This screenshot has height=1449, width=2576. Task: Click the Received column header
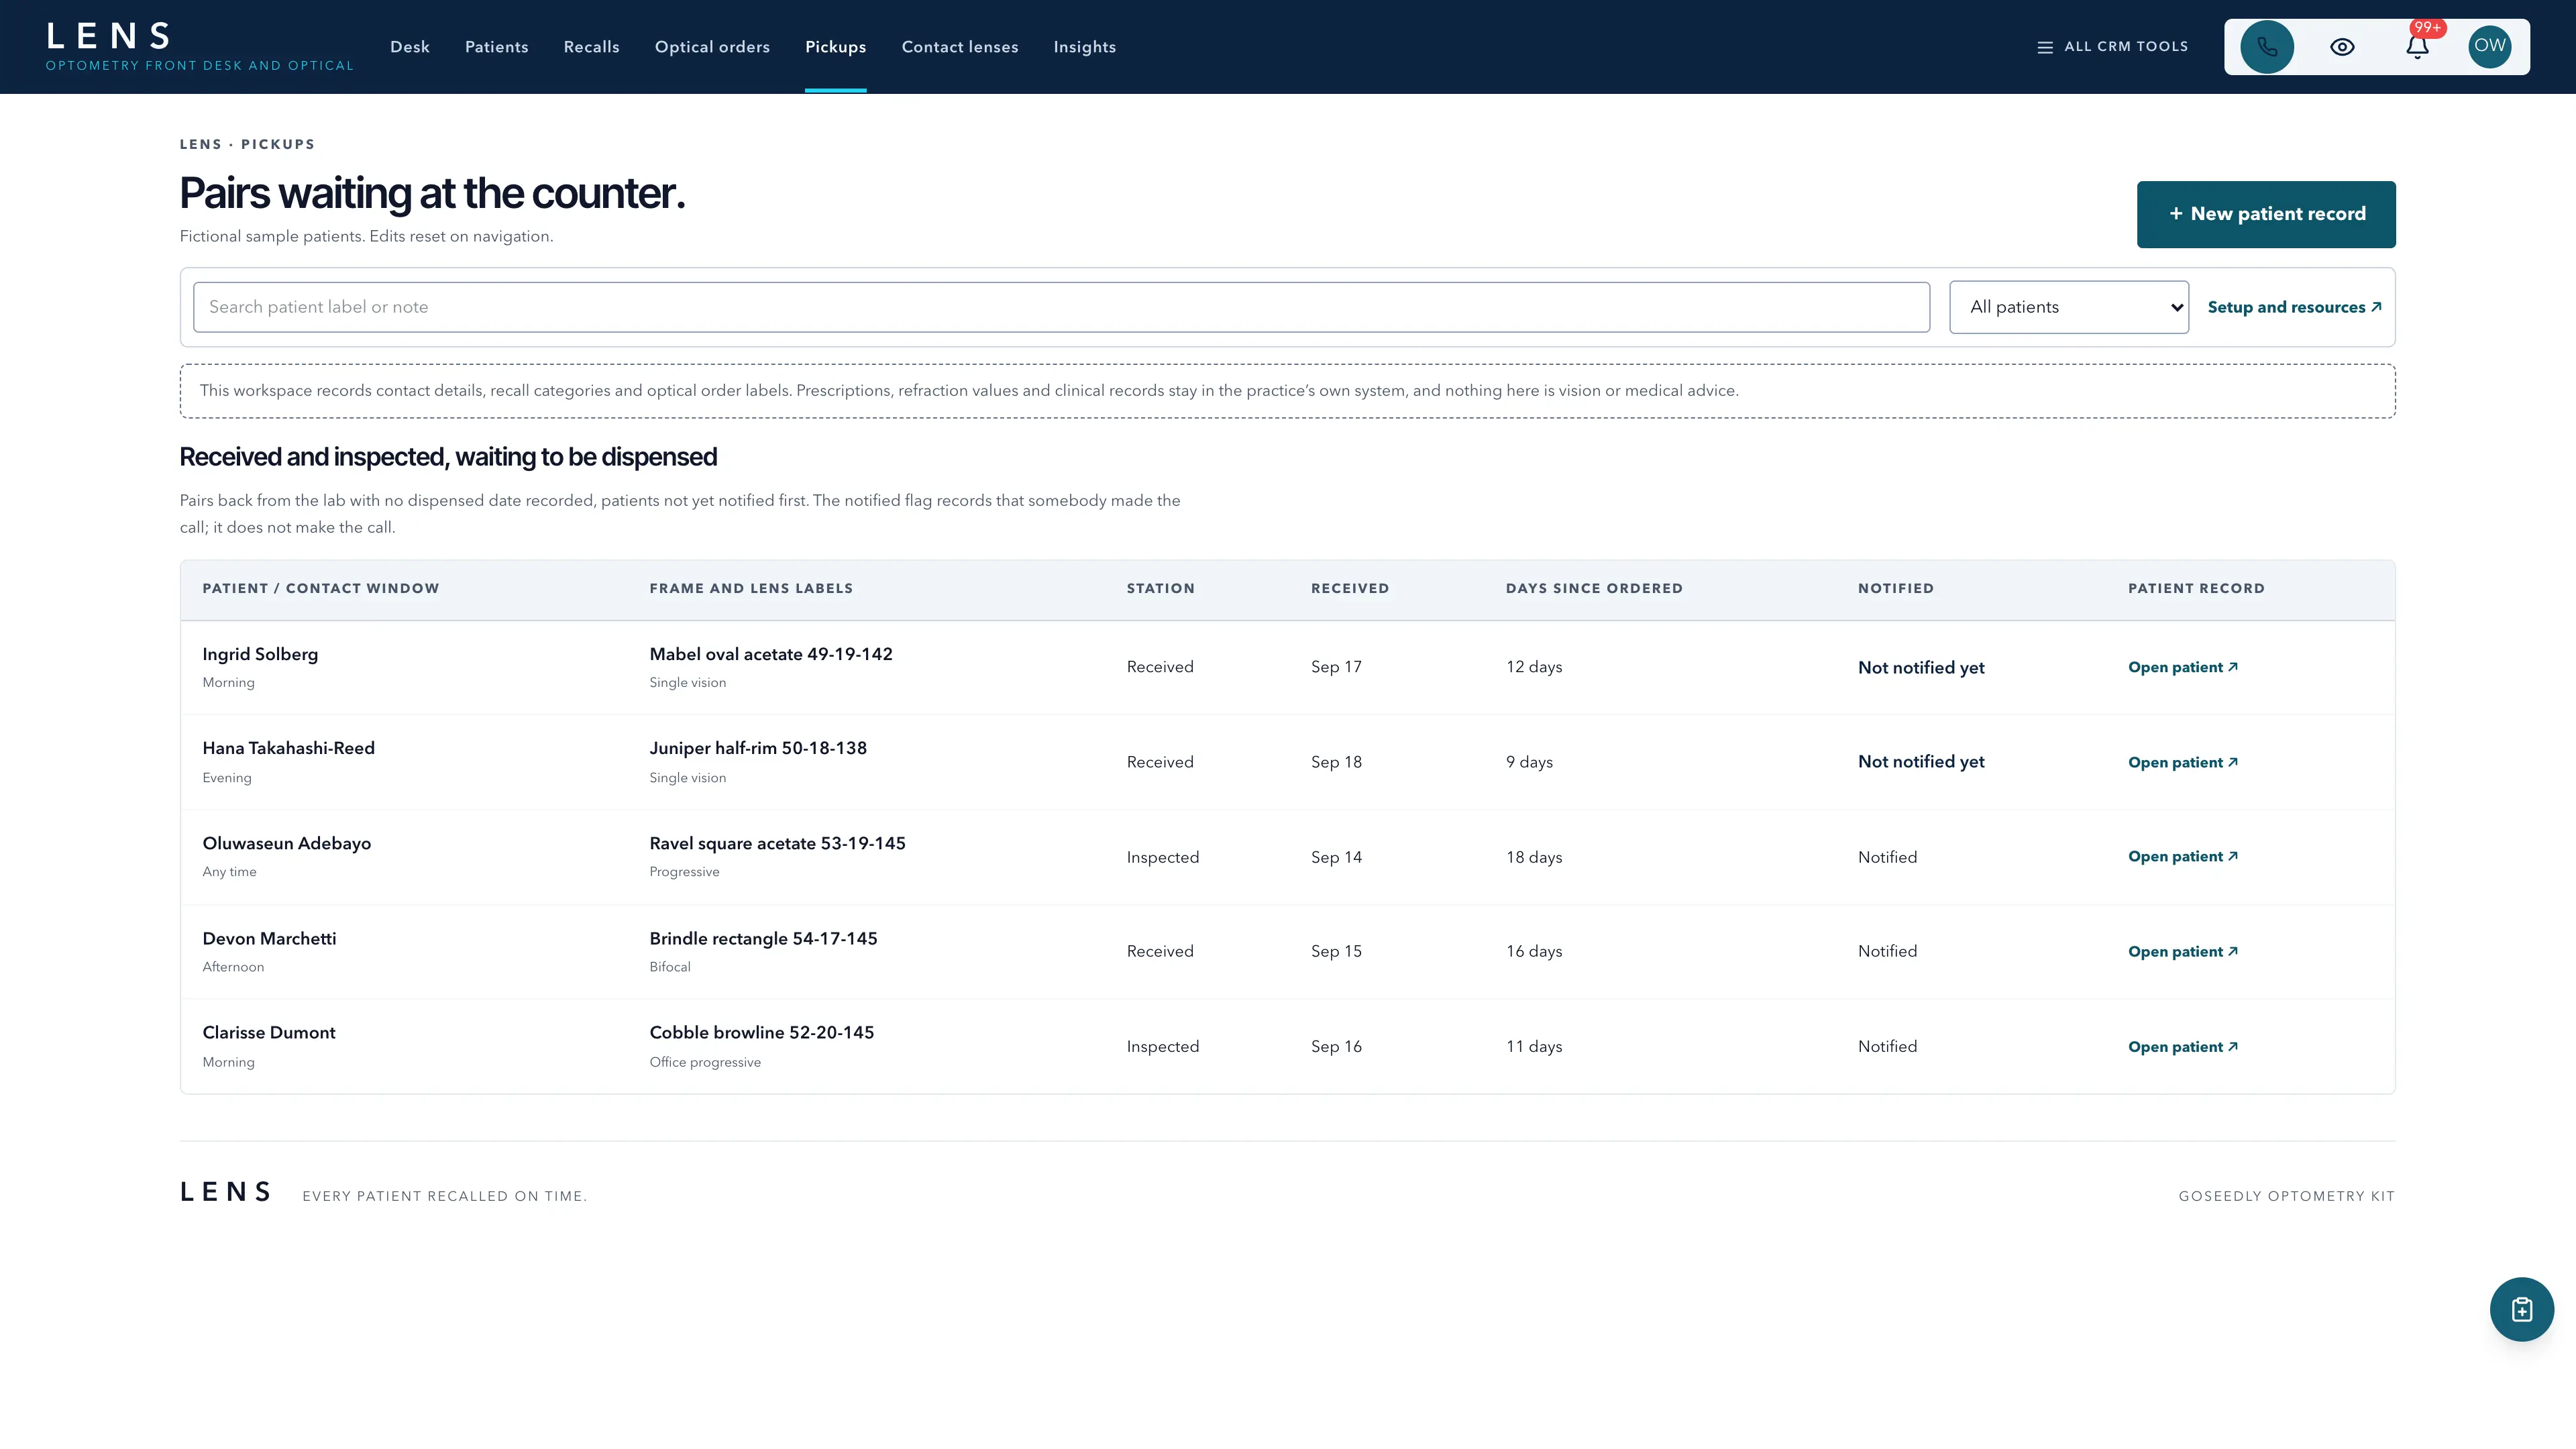click(x=1349, y=588)
